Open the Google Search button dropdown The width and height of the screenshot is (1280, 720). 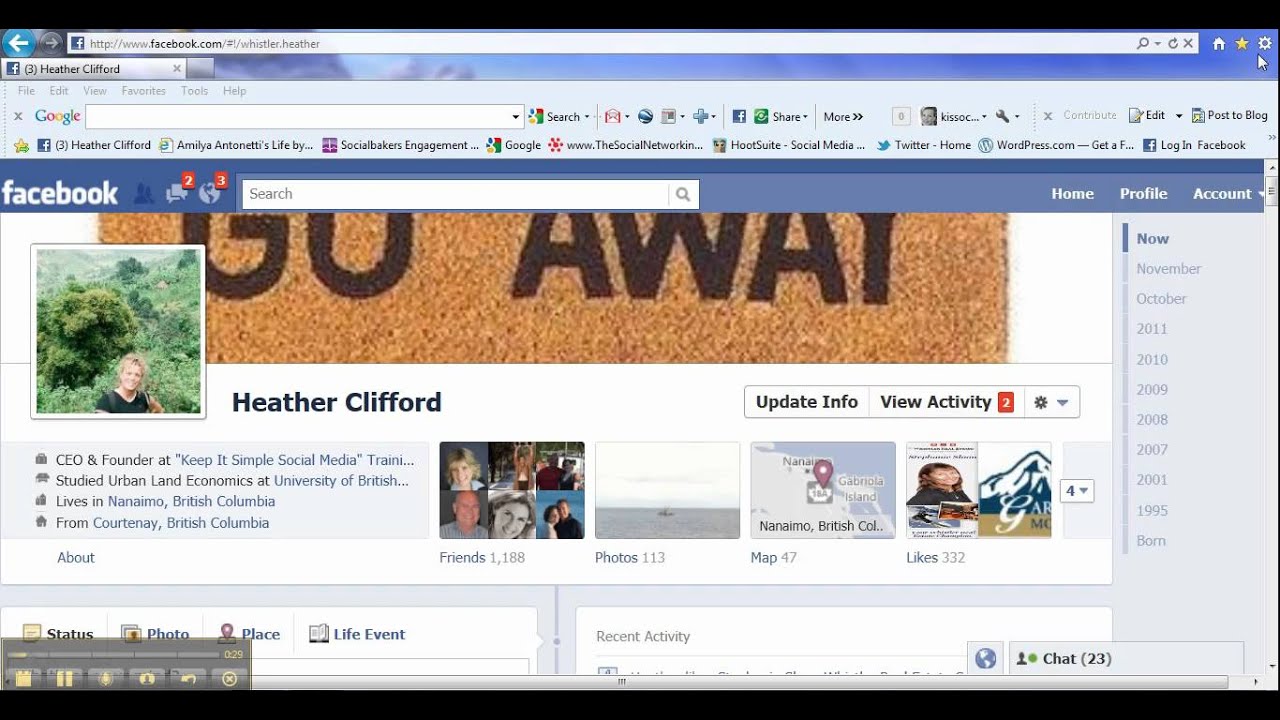[587, 116]
